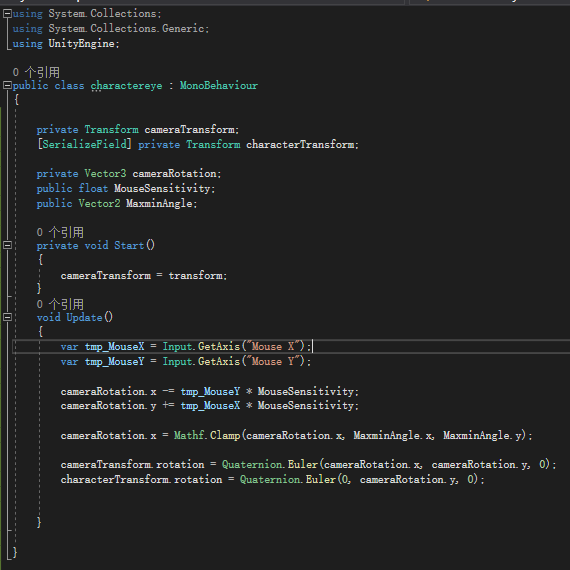This screenshot has width=570, height=570.
Task: Click the Clamp method call
Action: pos(225,435)
